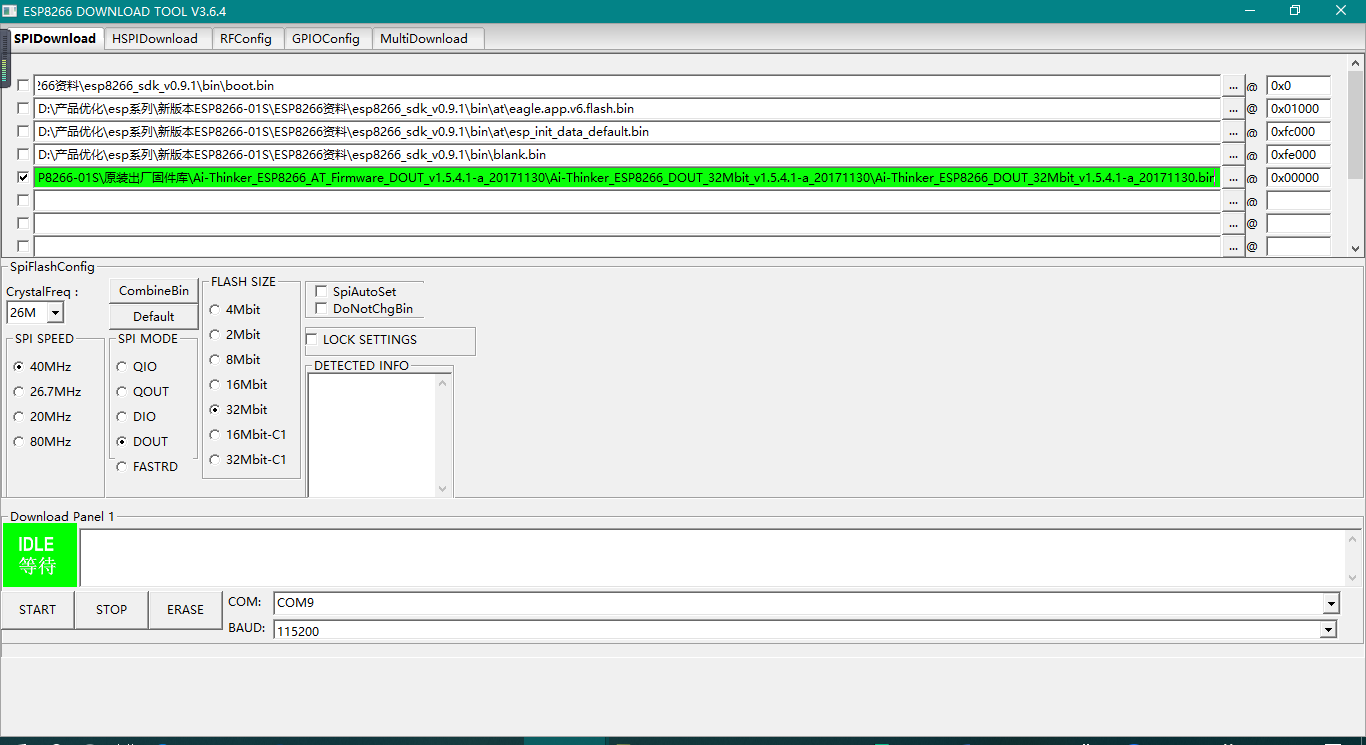Click the blank.bin file path field
Viewport: 1366px width, 745px height.
click(627, 155)
